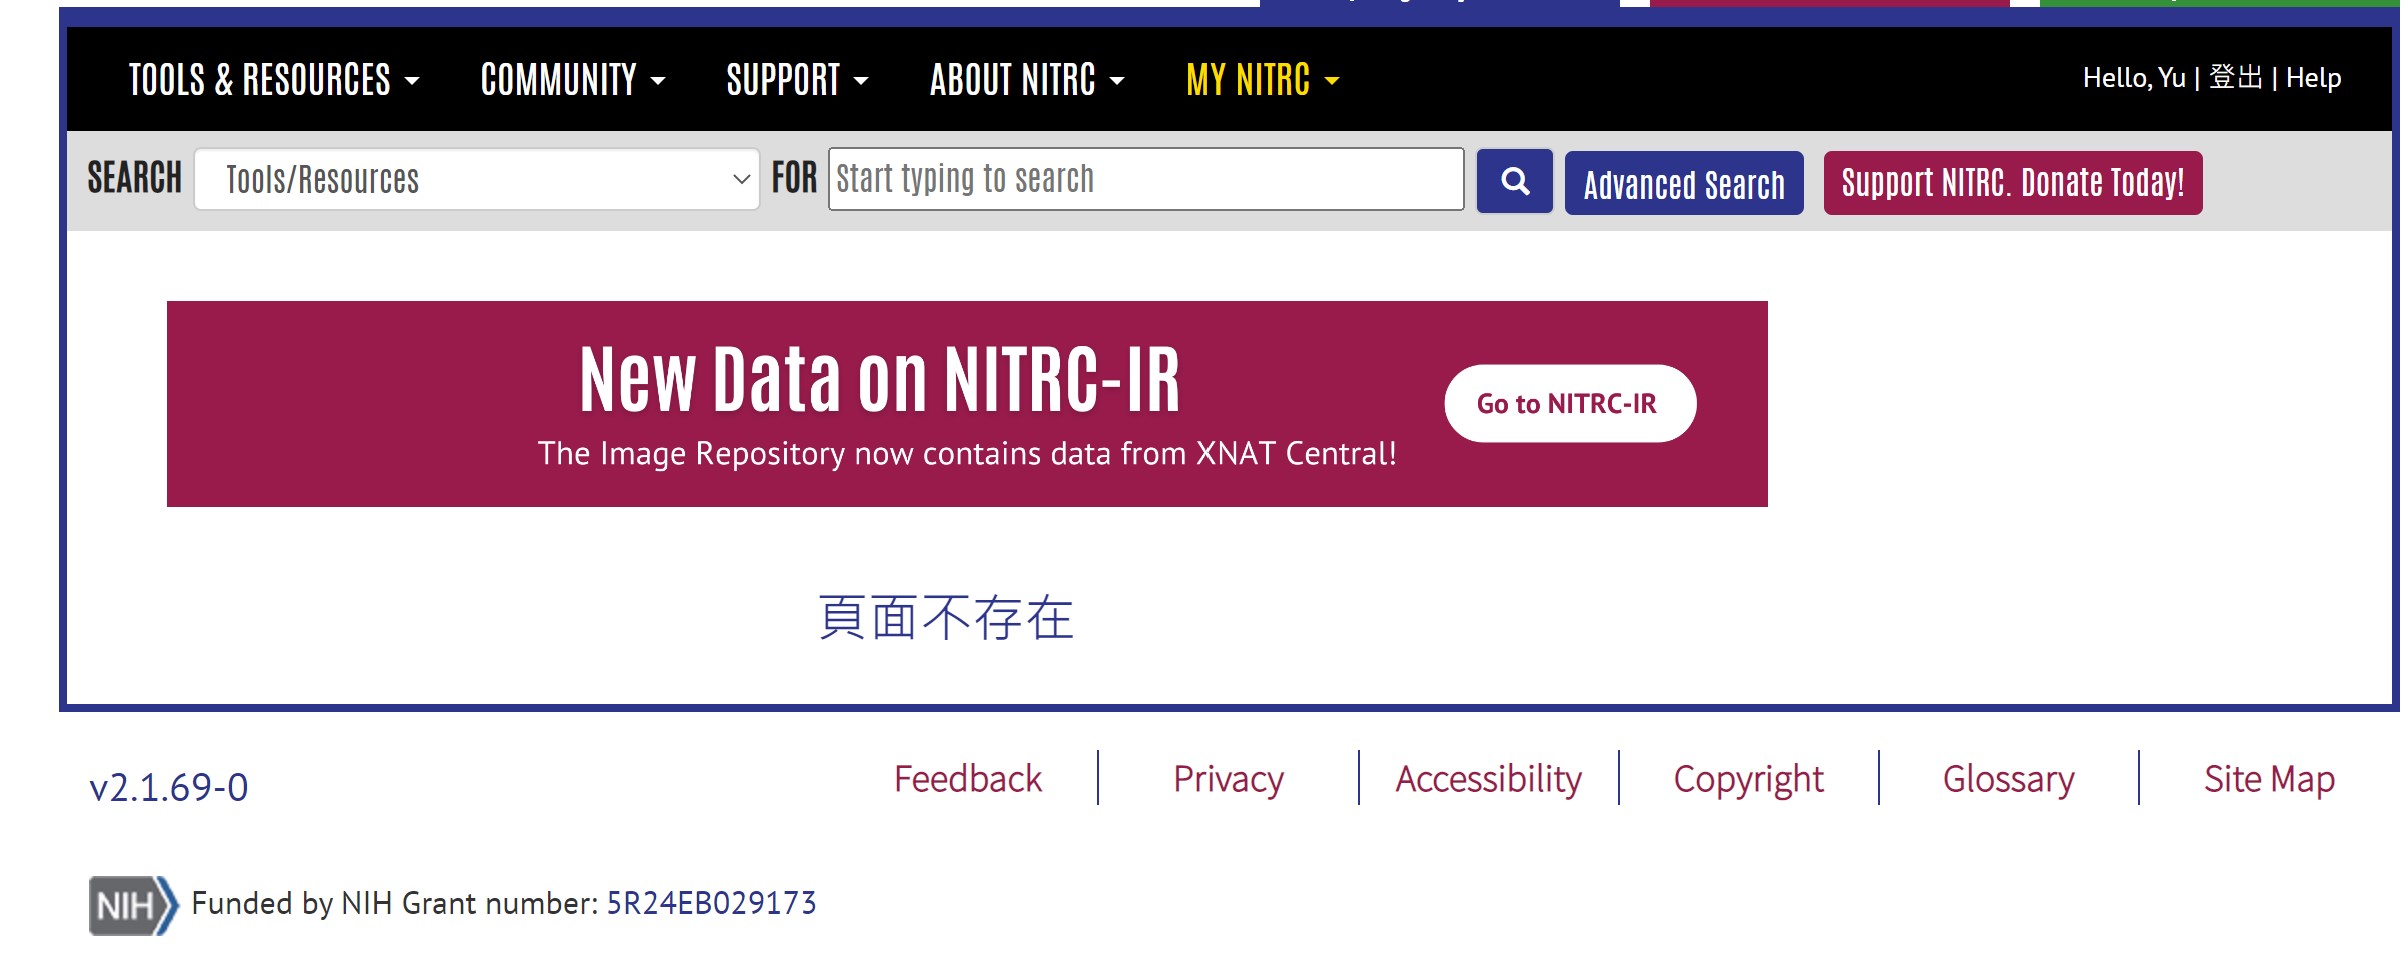Click the magnifying glass search icon
This screenshot has height=960, width=2408.
coord(1514,181)
